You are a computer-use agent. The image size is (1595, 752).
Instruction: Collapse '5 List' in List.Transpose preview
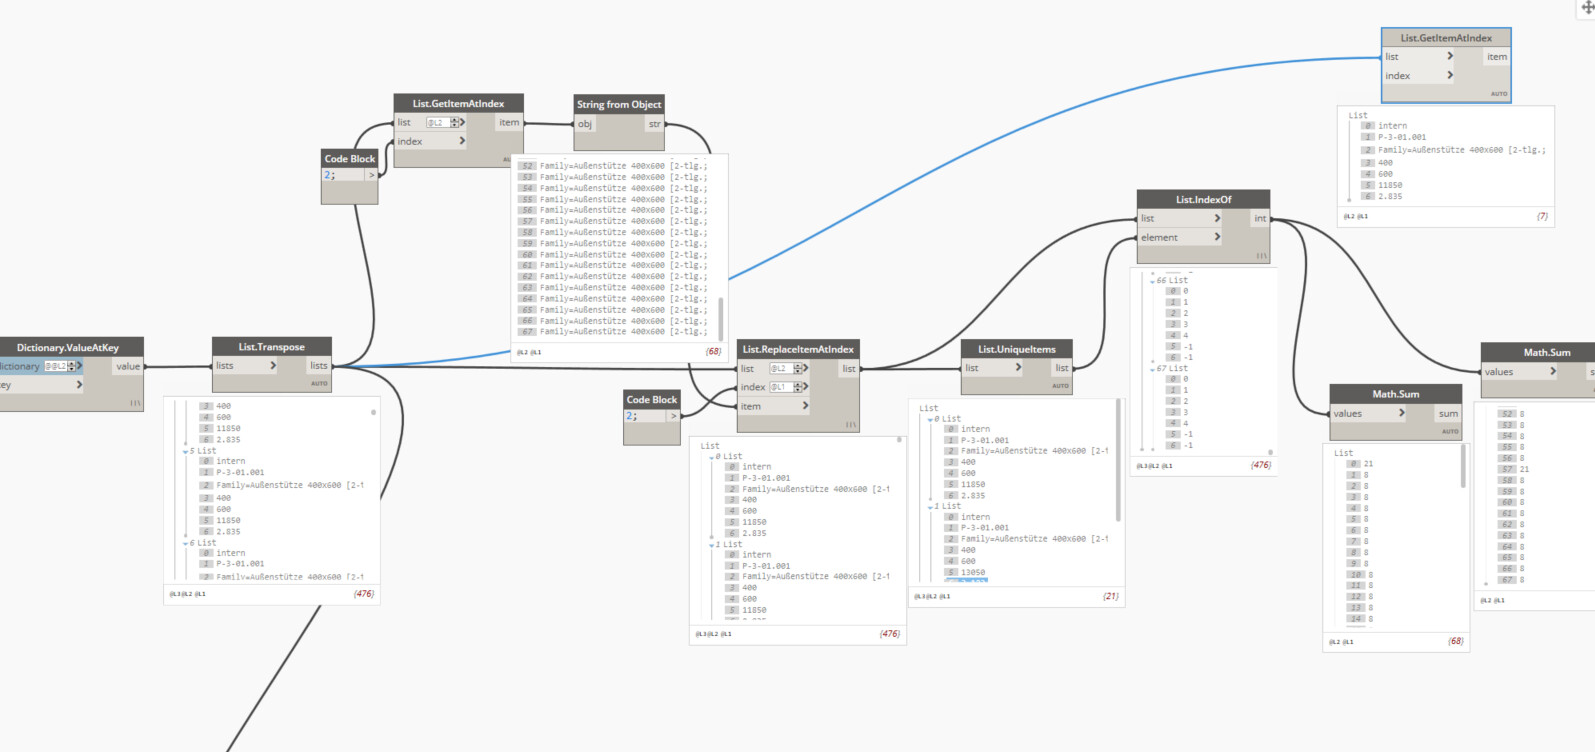[x=185, y=451]
